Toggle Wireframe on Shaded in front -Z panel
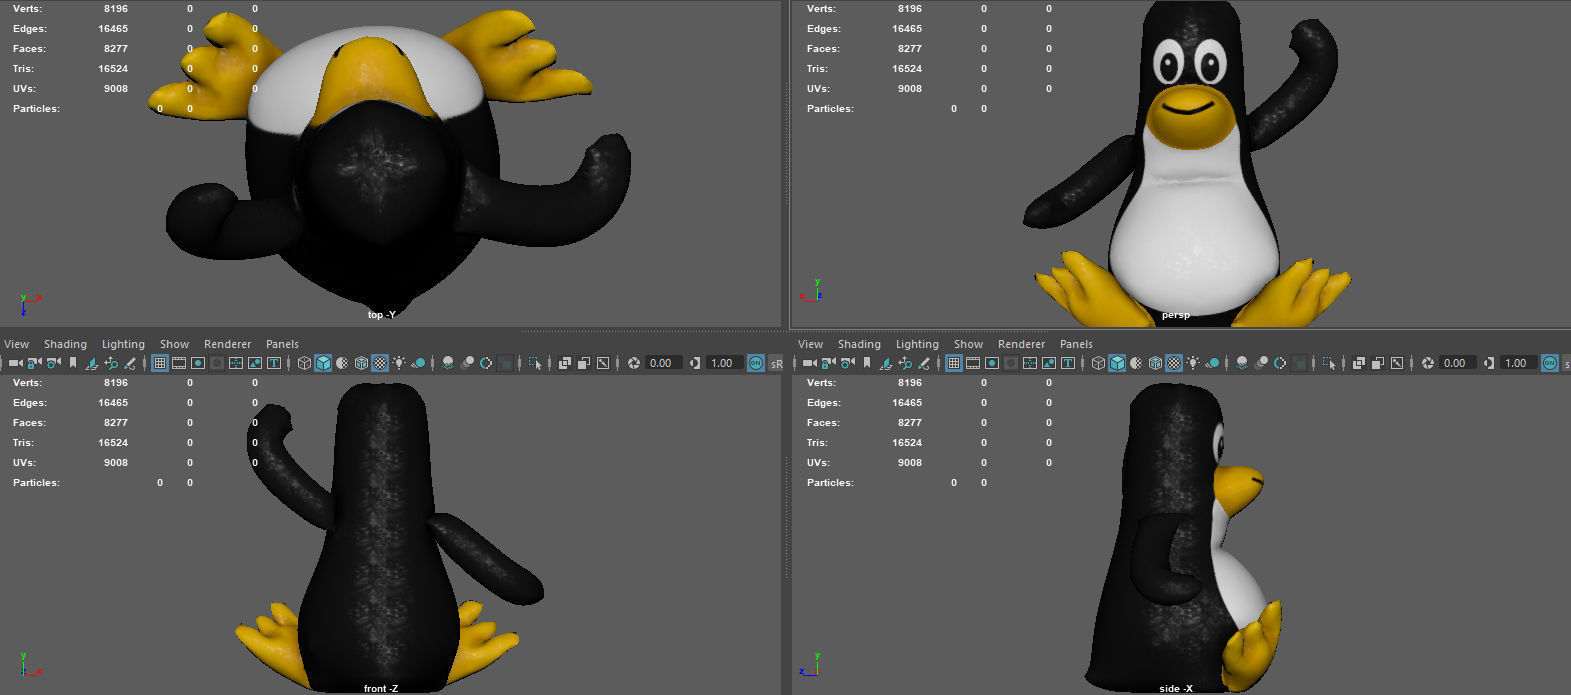This screenshot has width=1571, height=695. click(x=361, y=363)
